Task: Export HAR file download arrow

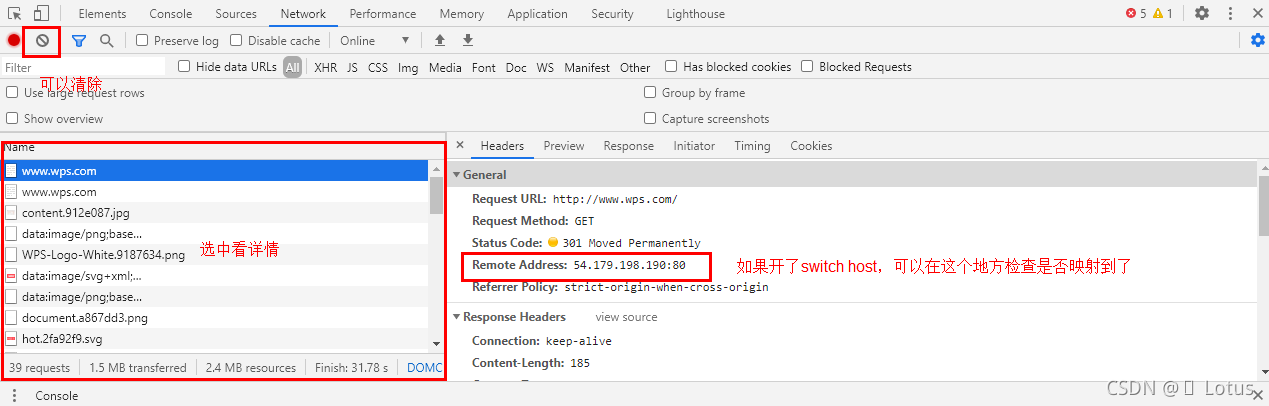Action: tap(467, 41)
